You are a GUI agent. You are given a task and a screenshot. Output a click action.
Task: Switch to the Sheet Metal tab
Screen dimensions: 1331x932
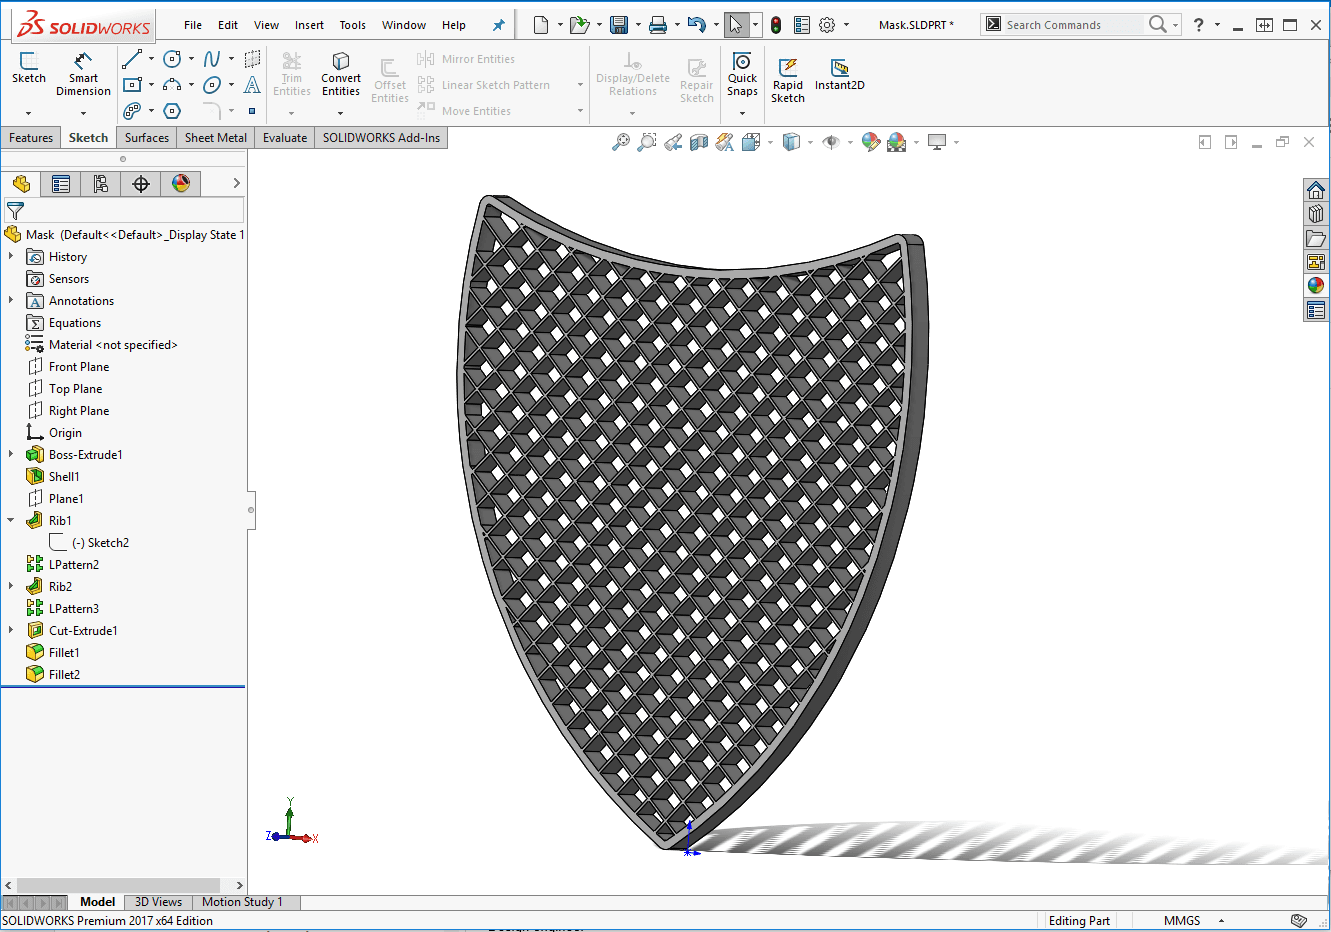tap(216, 138)
